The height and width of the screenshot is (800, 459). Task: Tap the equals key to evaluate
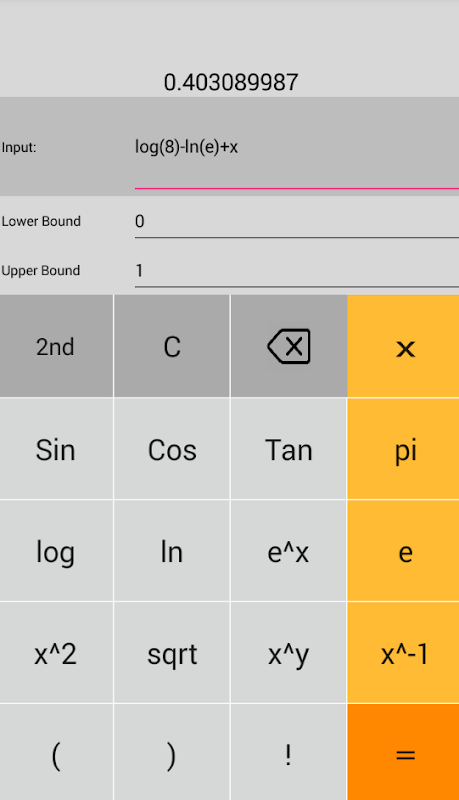click(x=403, y=753)
